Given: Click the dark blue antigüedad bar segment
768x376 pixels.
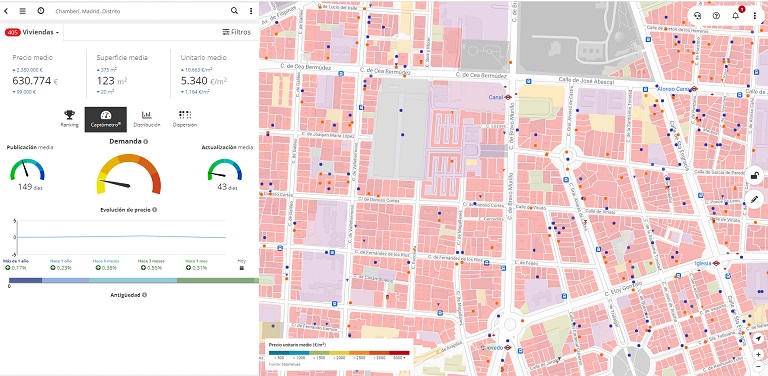Looking at the screenshot, I should coord(25,281).
